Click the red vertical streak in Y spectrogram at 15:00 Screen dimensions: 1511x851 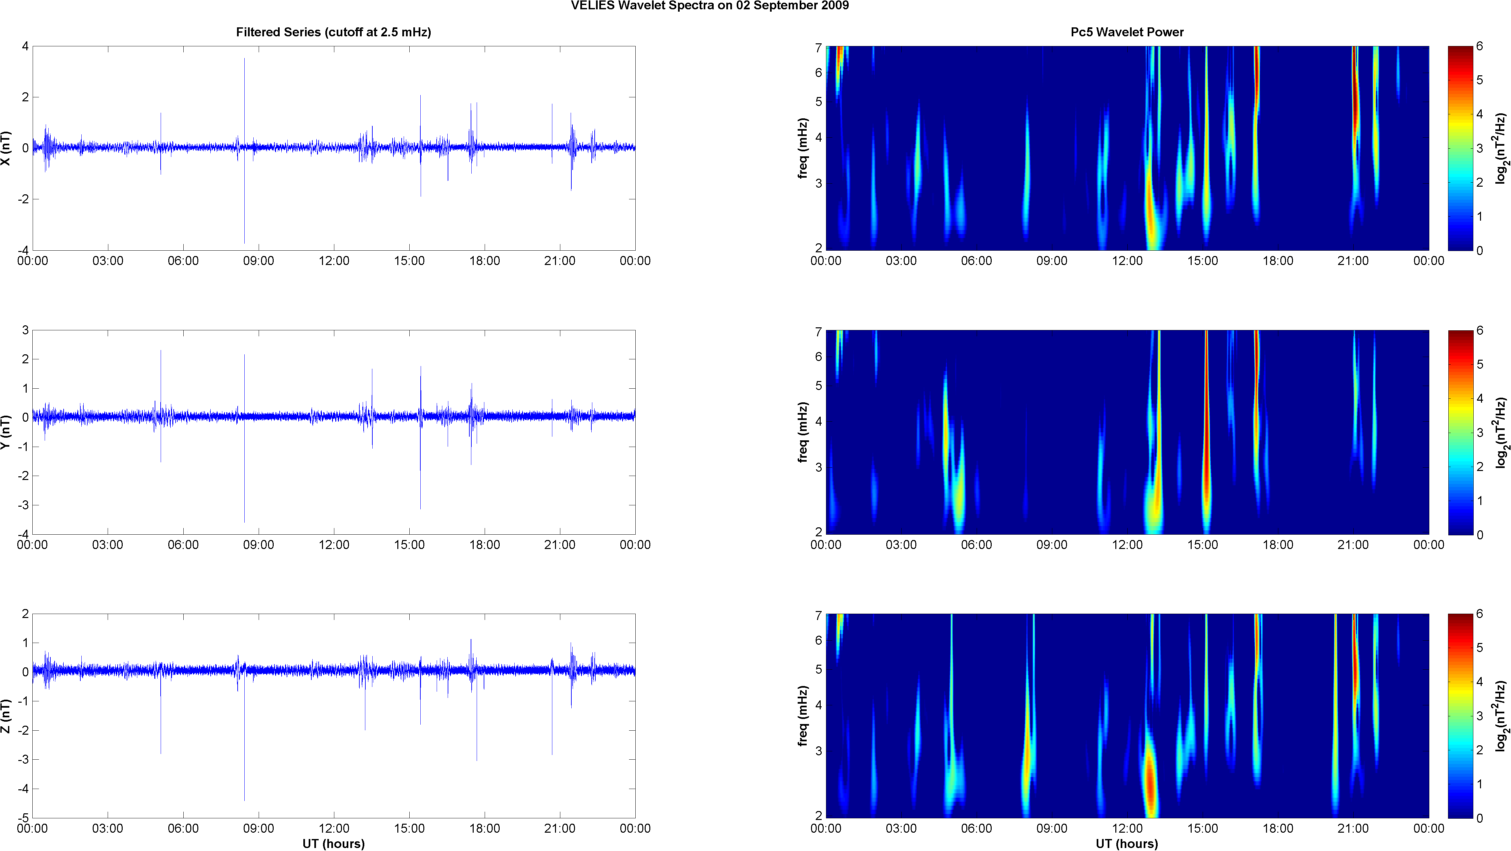click(1206, 420)
